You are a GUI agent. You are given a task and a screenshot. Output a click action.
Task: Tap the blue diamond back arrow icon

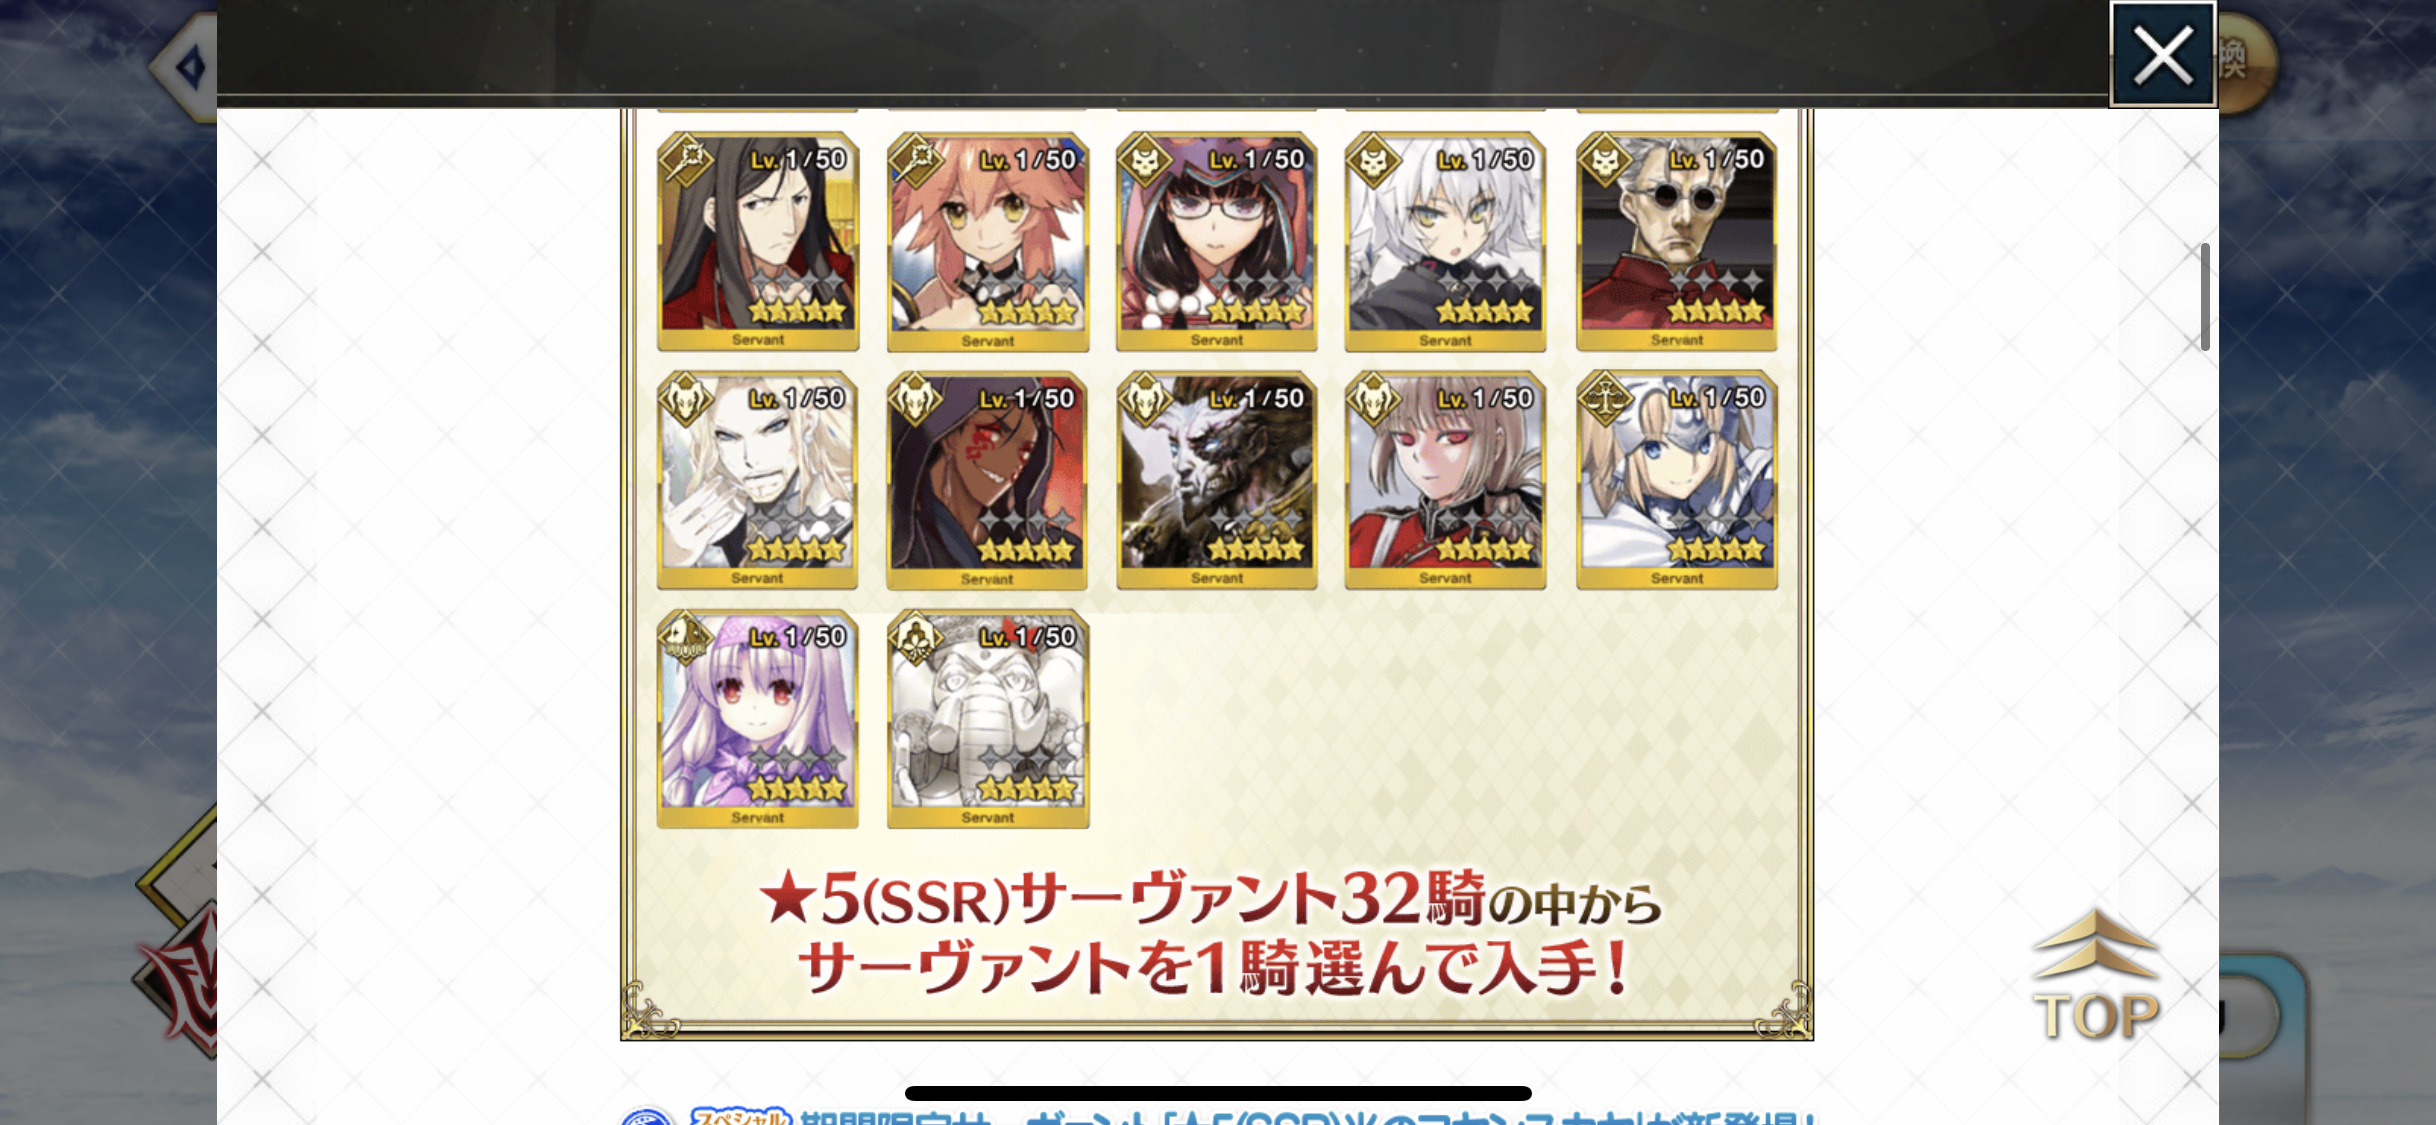188,67
